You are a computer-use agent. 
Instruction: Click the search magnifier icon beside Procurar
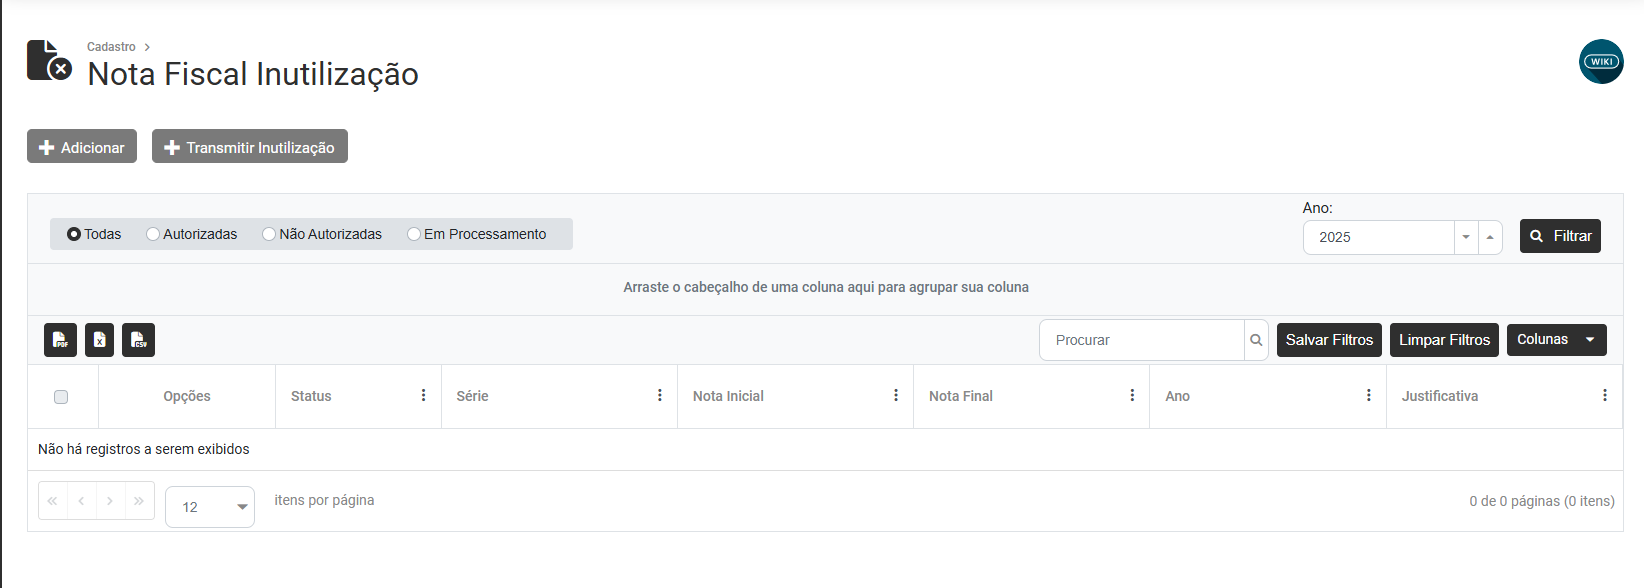1256,340
